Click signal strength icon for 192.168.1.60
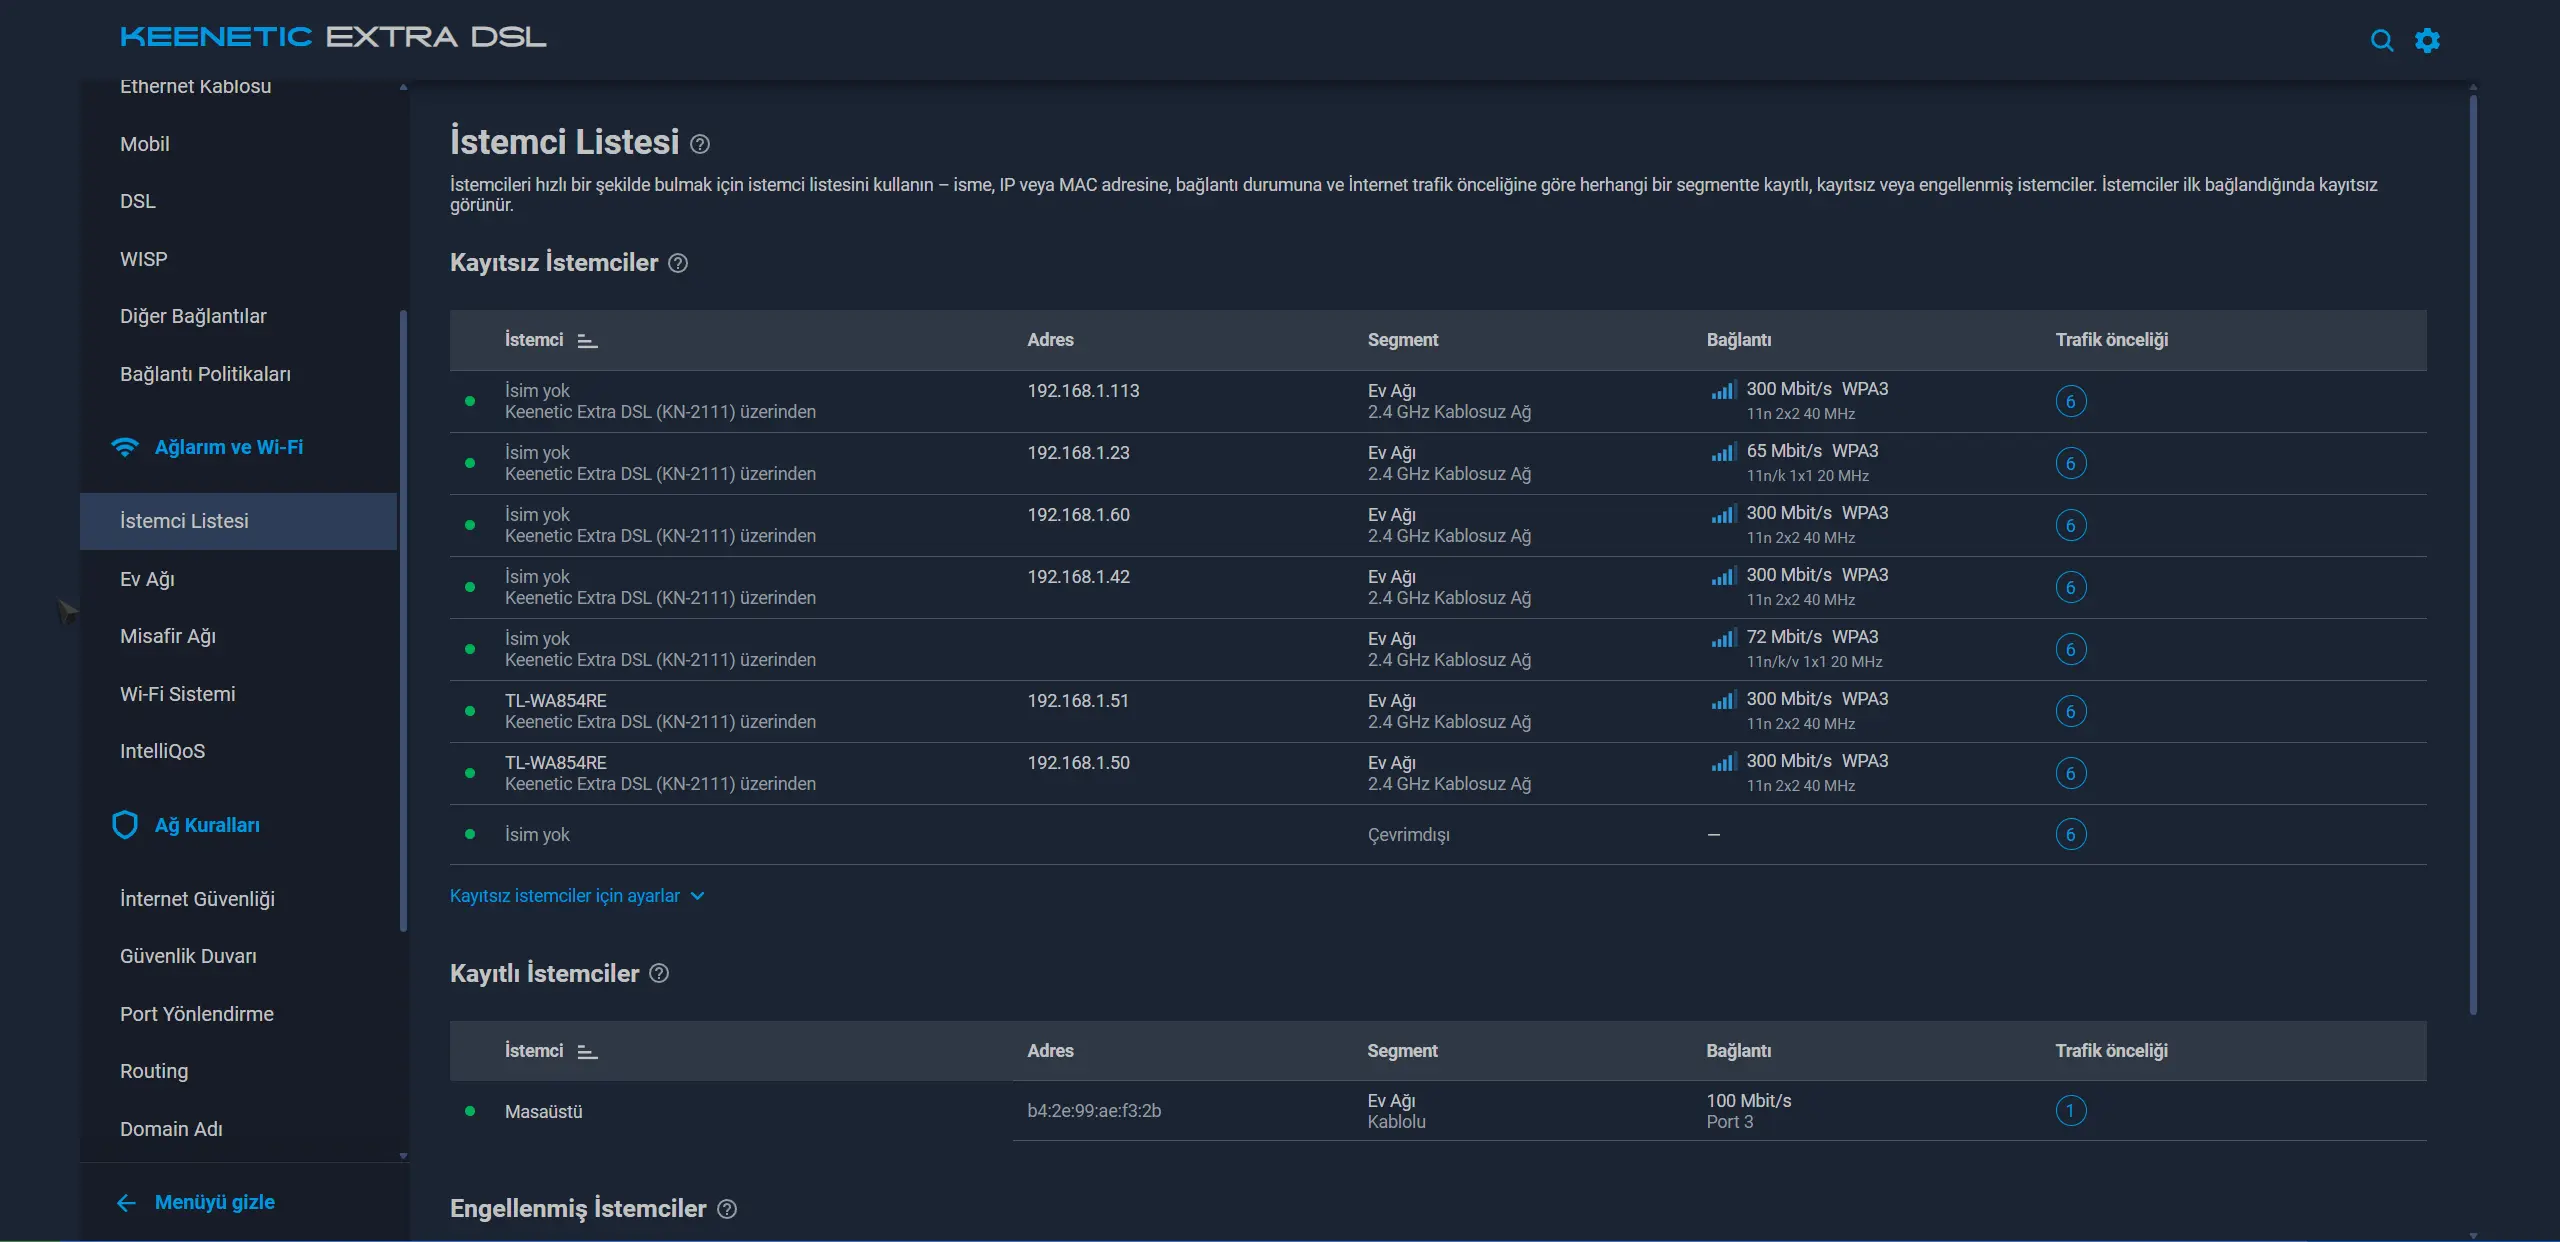Image resolution: width=2560 pixels, height=1242 pixels. click(1723, 514)
